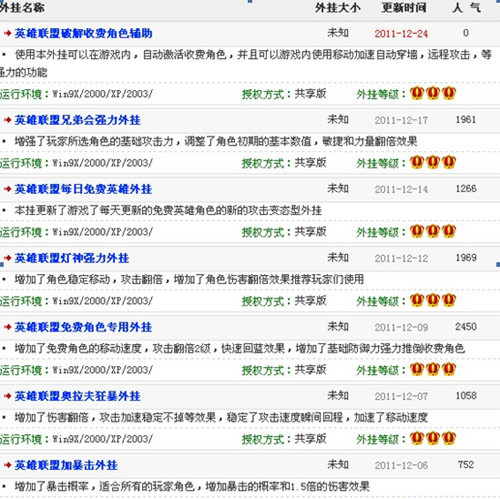This screenshot has width=500, height=499.
Task: Click popularity value 1058
Action: tap(466, 396)
